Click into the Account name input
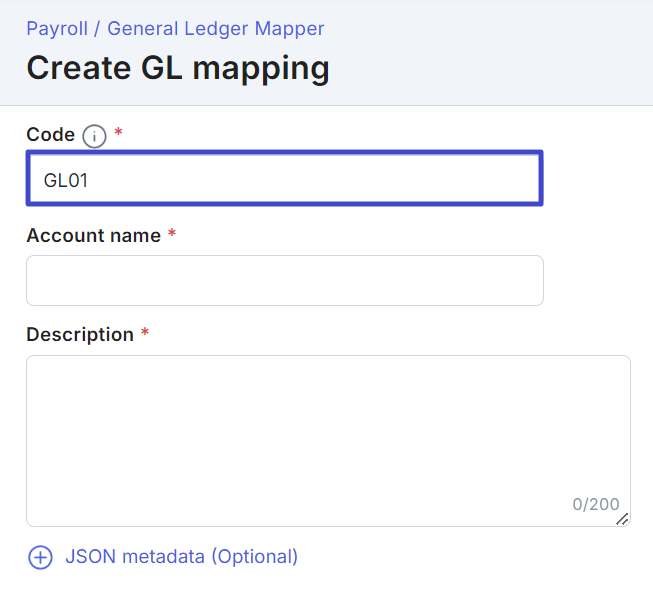The image size is (653, 596). [284, 280]
